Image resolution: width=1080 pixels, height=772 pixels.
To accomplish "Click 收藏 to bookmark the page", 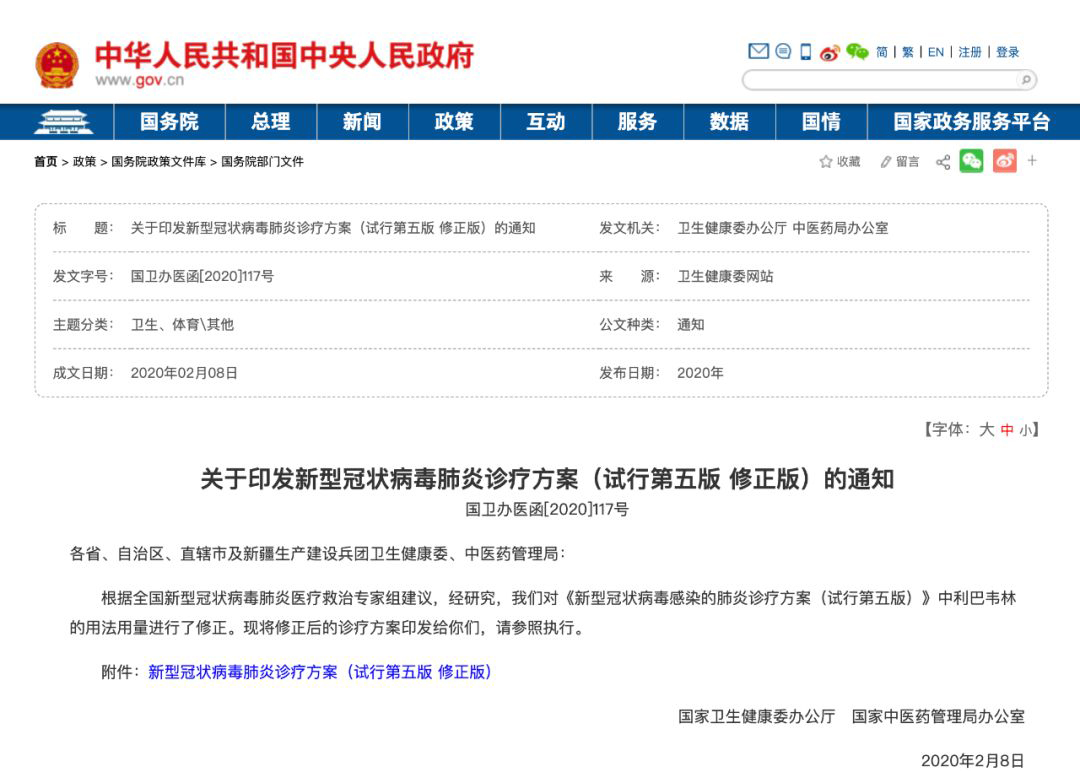I will tap(840, 162).
